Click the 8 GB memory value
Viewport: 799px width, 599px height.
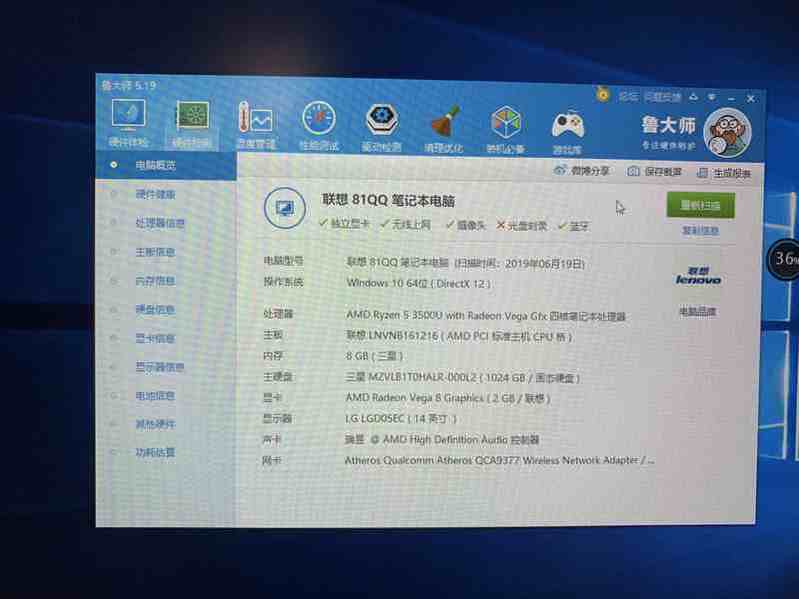375,356
